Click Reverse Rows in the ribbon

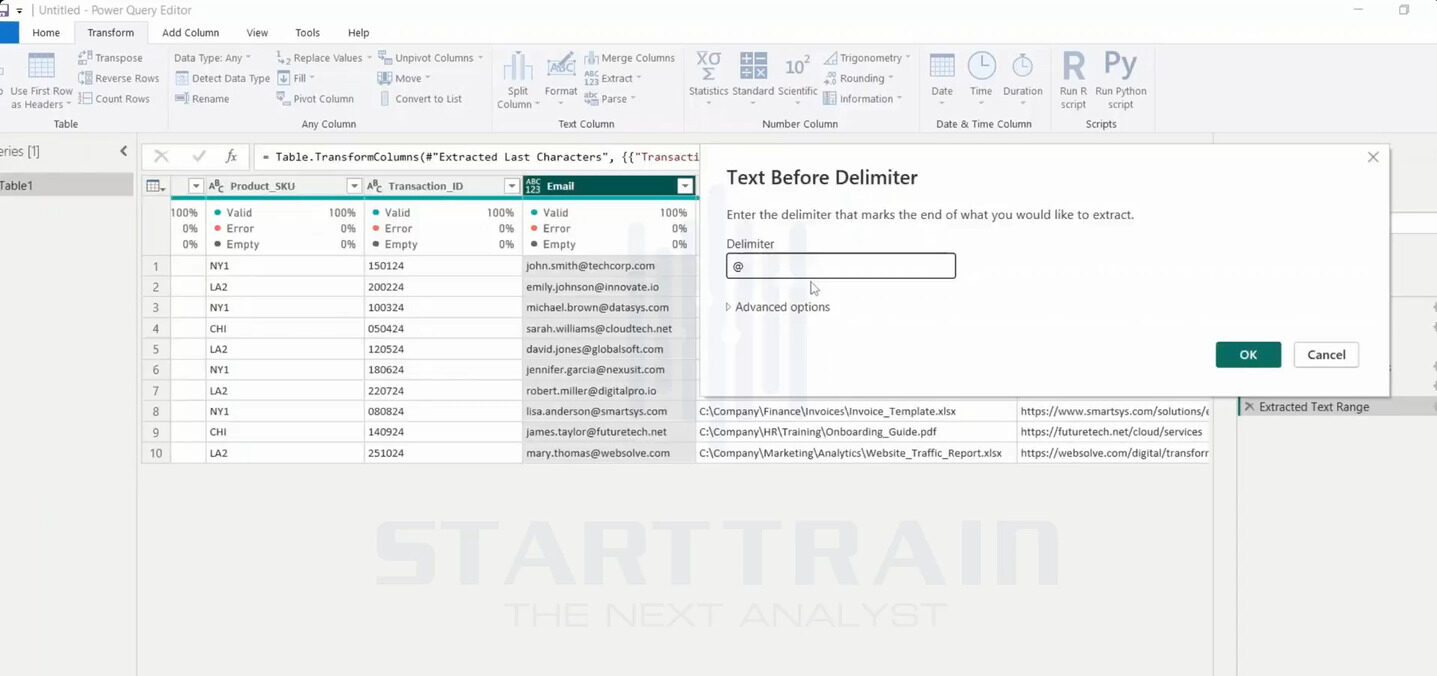click(118, 78)
